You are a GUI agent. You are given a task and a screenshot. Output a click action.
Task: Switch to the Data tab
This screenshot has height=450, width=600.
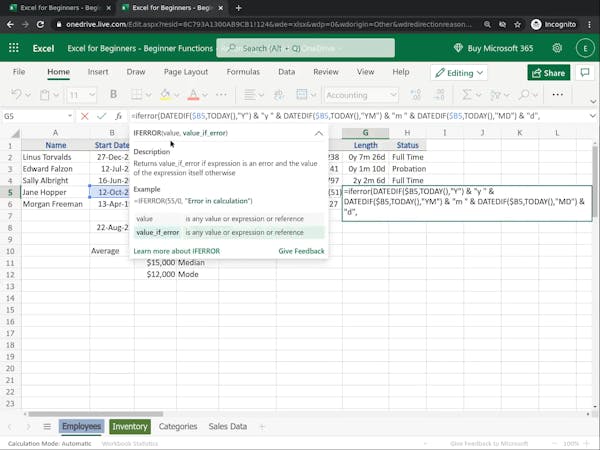pyautogui.click(x=287, y=72)
